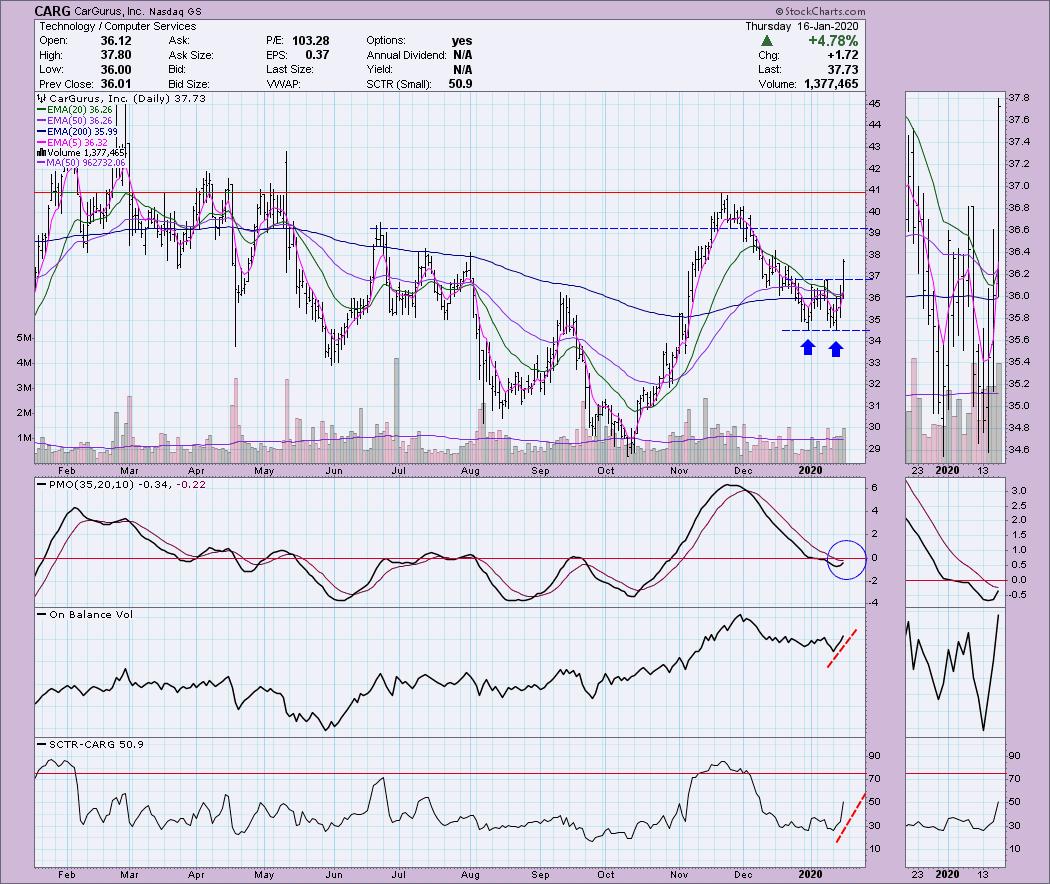Click the MA(50) 962732.06 volume legend entry

(80, 163)
